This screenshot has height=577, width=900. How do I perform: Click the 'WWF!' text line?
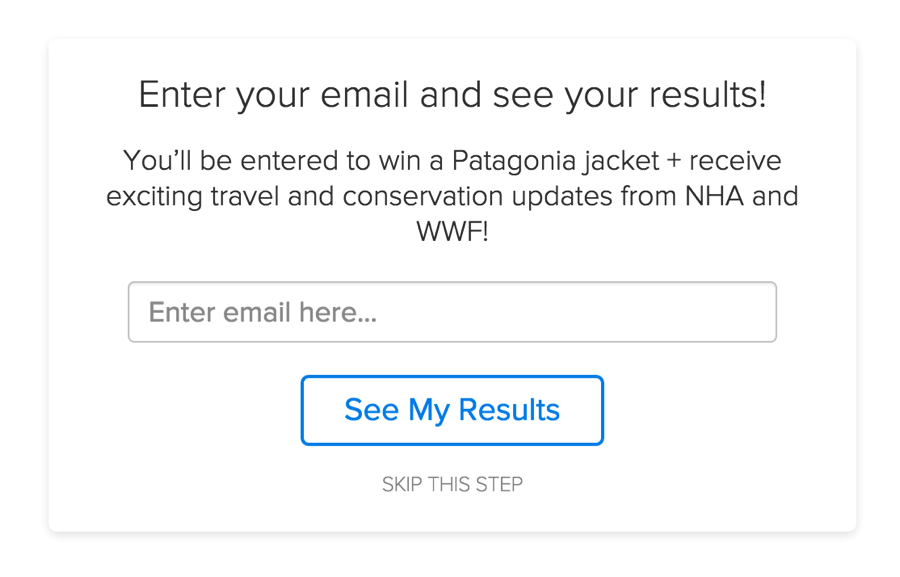452,232
